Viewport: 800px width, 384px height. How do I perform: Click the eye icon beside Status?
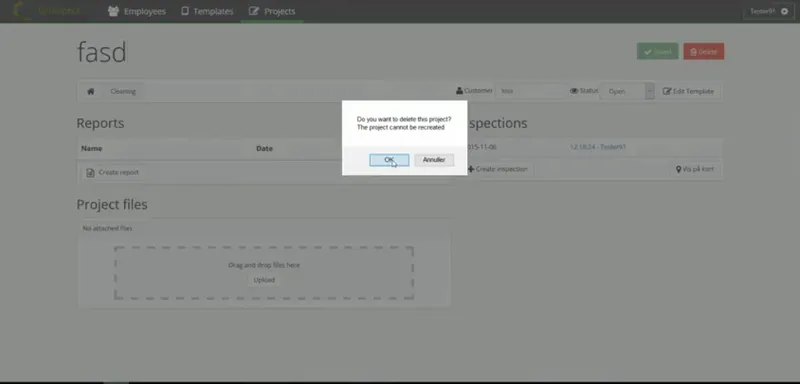tap(574, 91)
